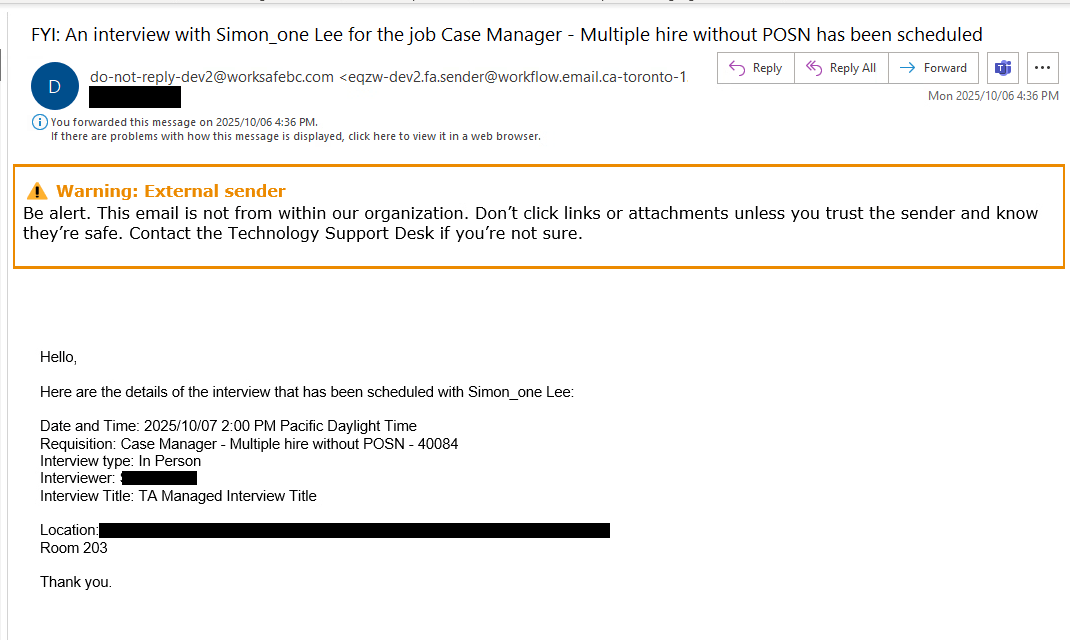
Task: Click the orange warning triangle icon
Action: (x=37, y=191)
